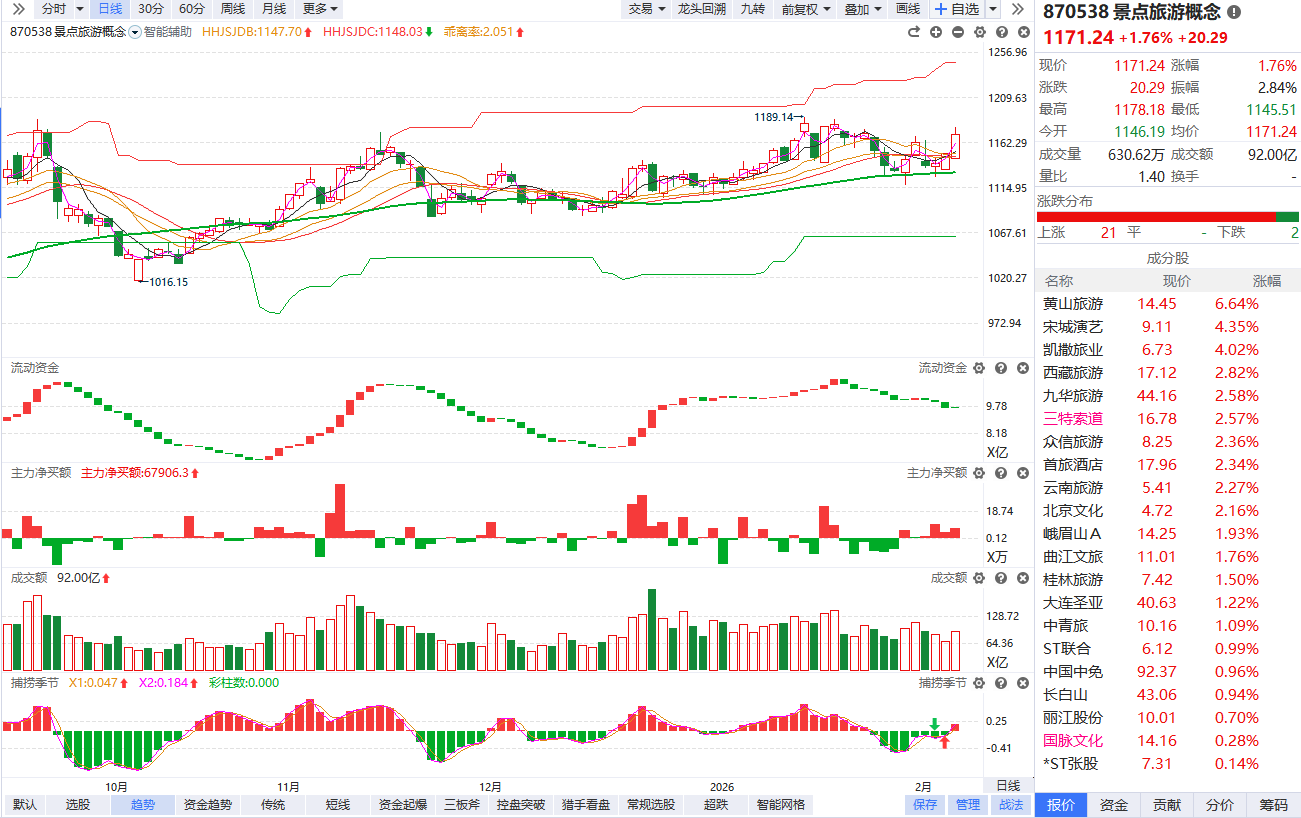This screenshot has height=818, width=1301.
Task: Close the 成交额 indicator panel
Action: [x=1021, y=578]
